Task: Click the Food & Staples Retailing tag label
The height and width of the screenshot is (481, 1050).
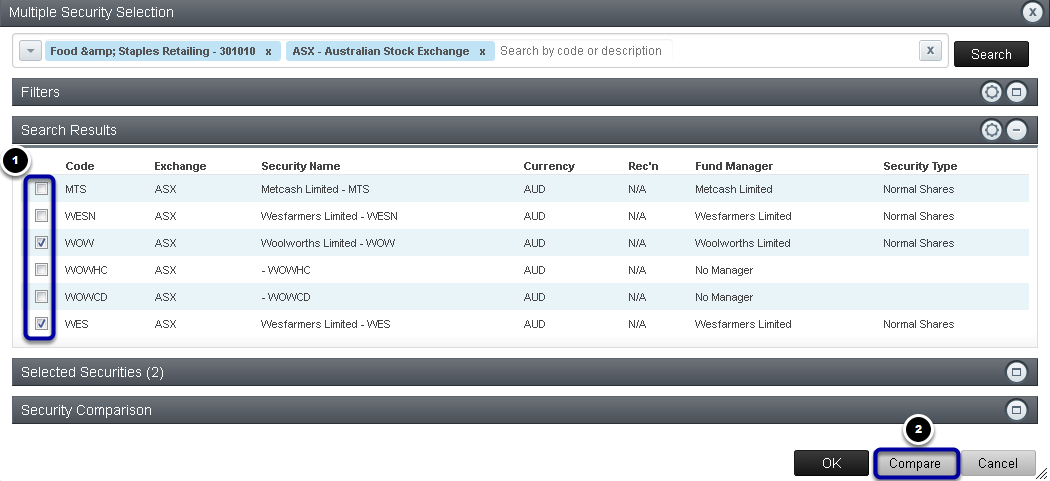Action: tap(153, 51)
